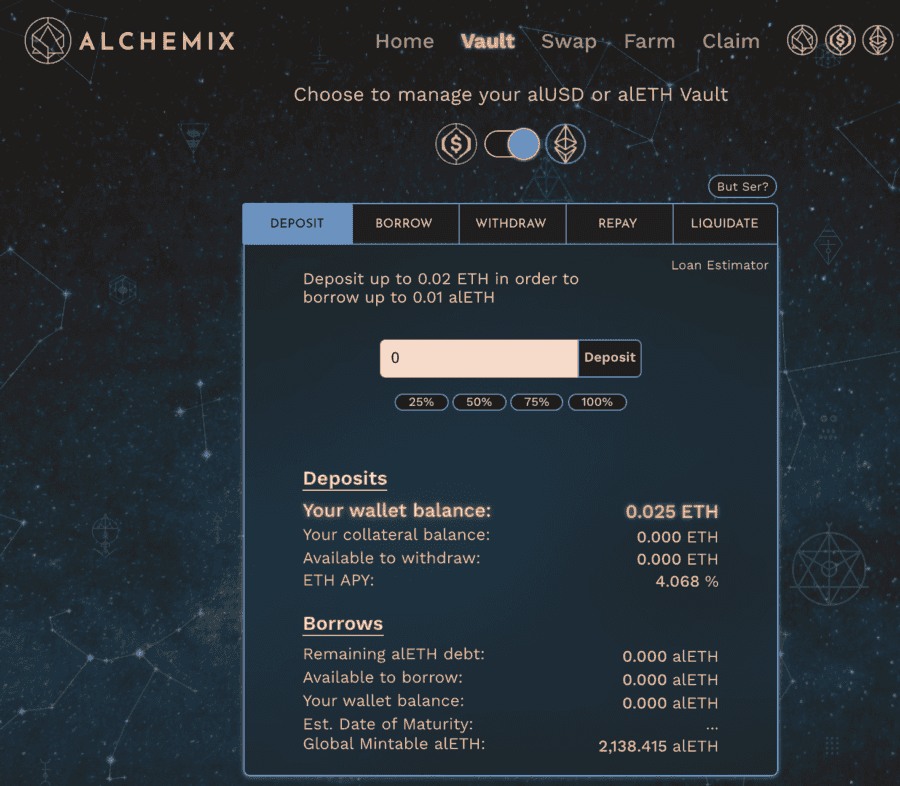This screenshot has height=786, width=900.
Task: Open the Loan Estimator link
Action: pyautogui.click(x=719, y=265)
